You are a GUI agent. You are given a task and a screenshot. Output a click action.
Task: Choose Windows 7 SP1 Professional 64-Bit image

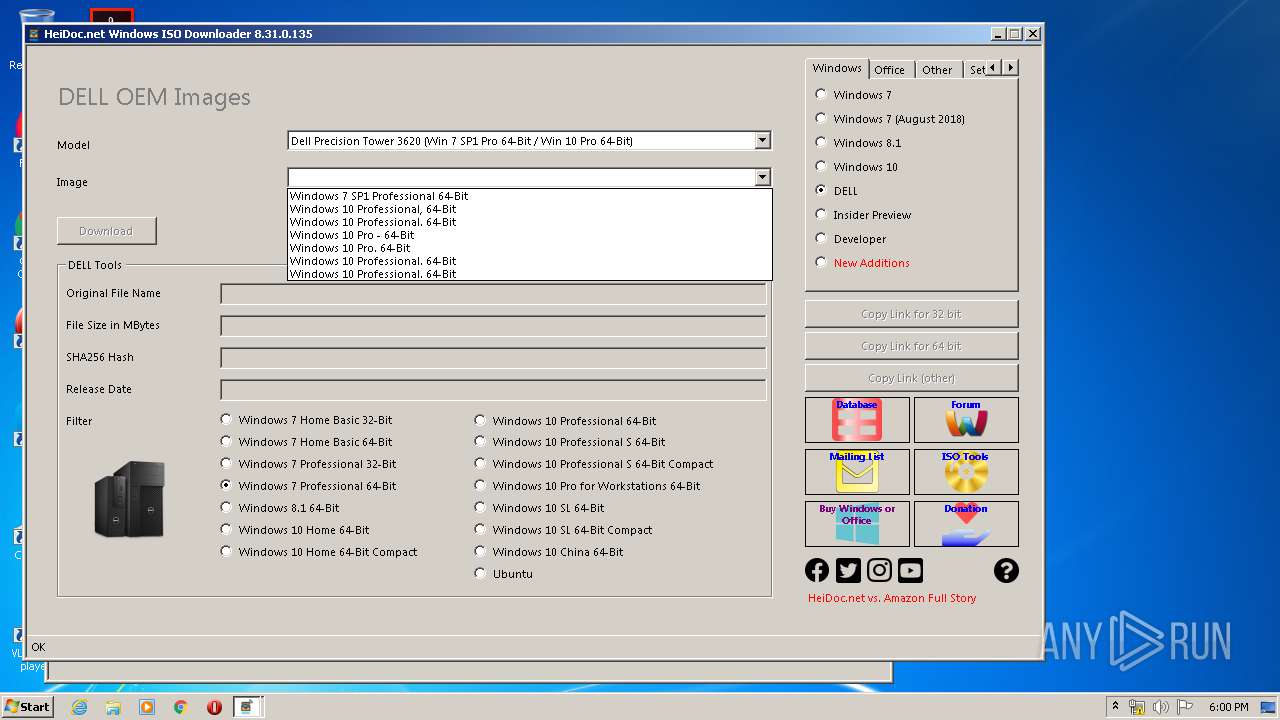[530, 196]
